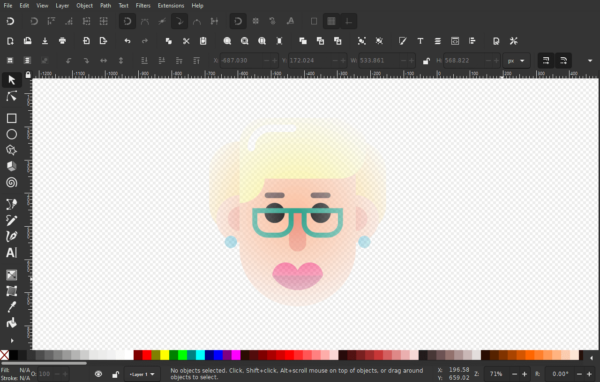The width and height of the screenshot is (600, 382).
Task: Click the New document icon
Action: pos(10,41)
